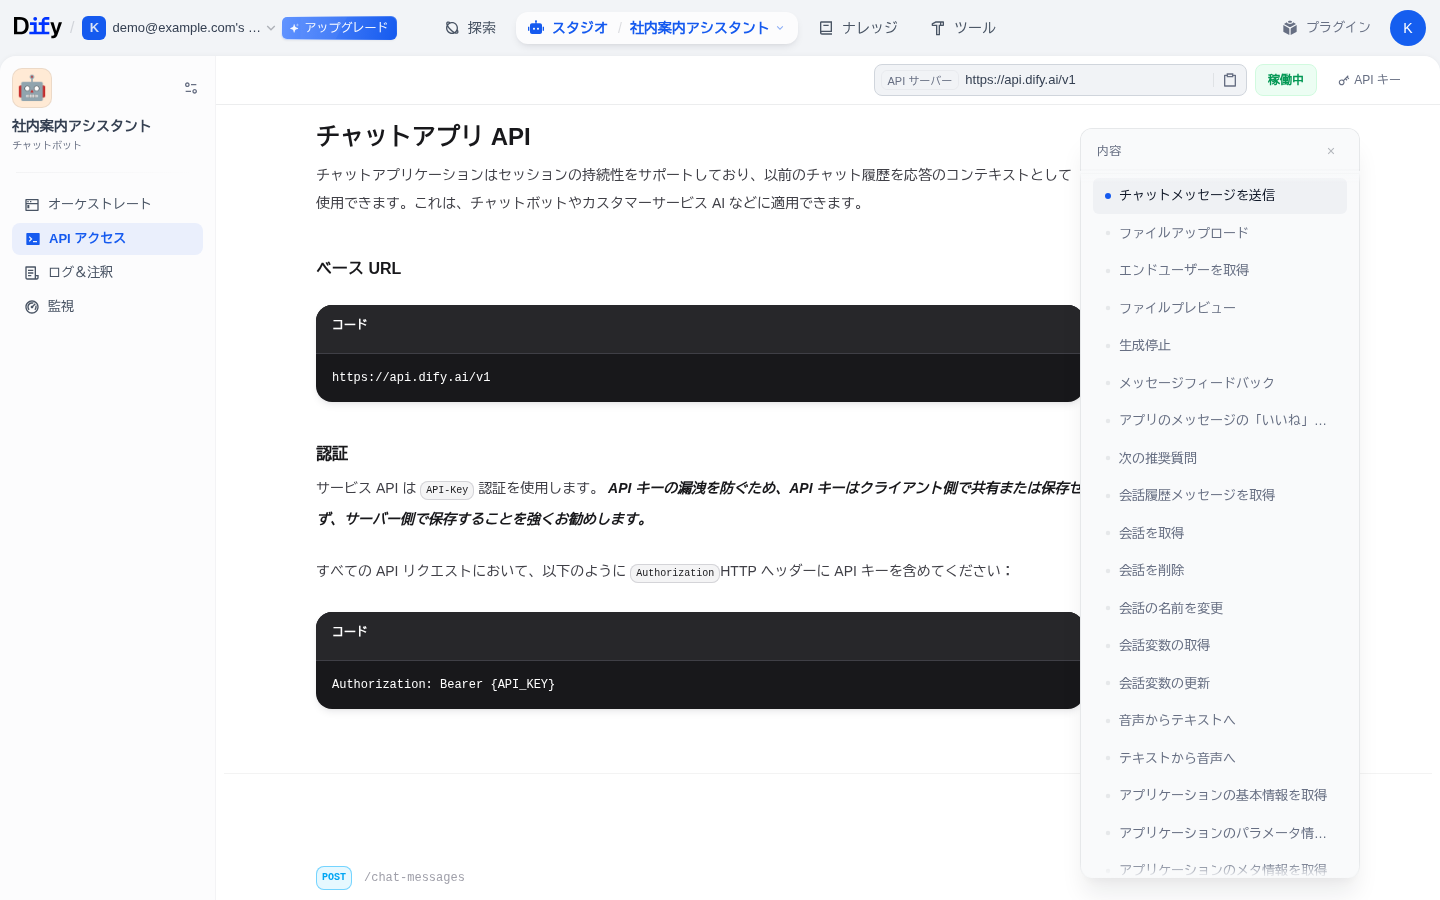Jump to 会話を削除 section
This screenshot has width=1440, height=900.
(x=1220, y=571)
